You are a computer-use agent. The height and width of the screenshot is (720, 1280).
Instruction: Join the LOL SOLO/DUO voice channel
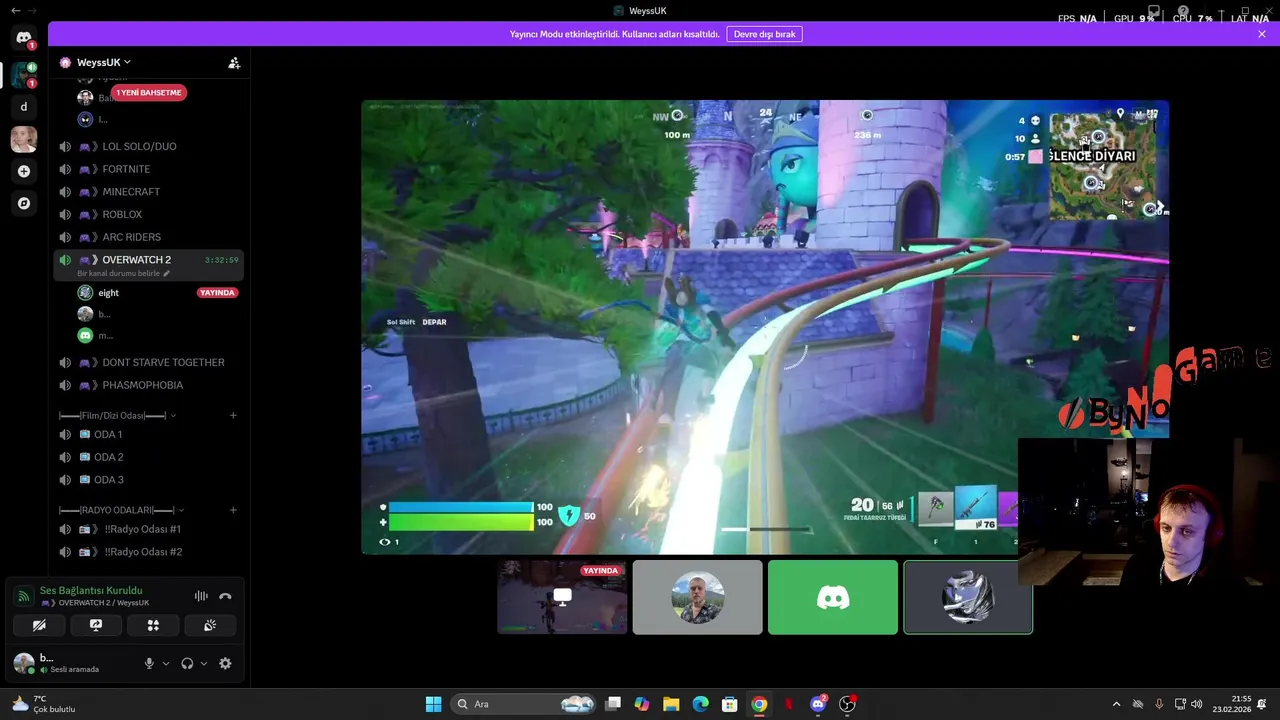[x=148, y=147]
